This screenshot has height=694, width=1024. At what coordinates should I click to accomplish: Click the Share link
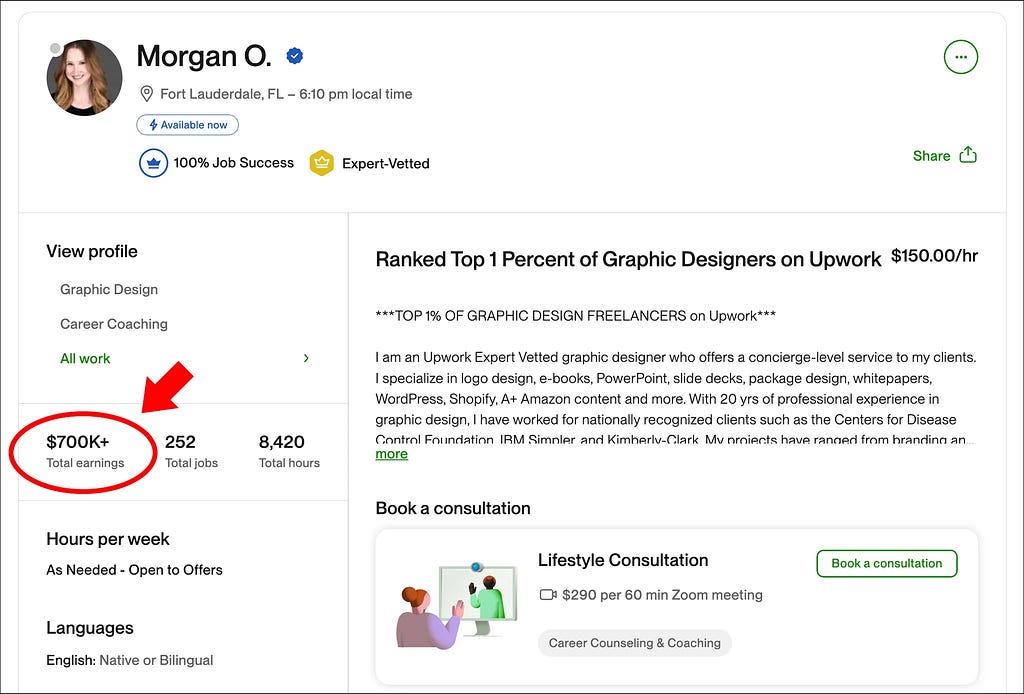931,156
